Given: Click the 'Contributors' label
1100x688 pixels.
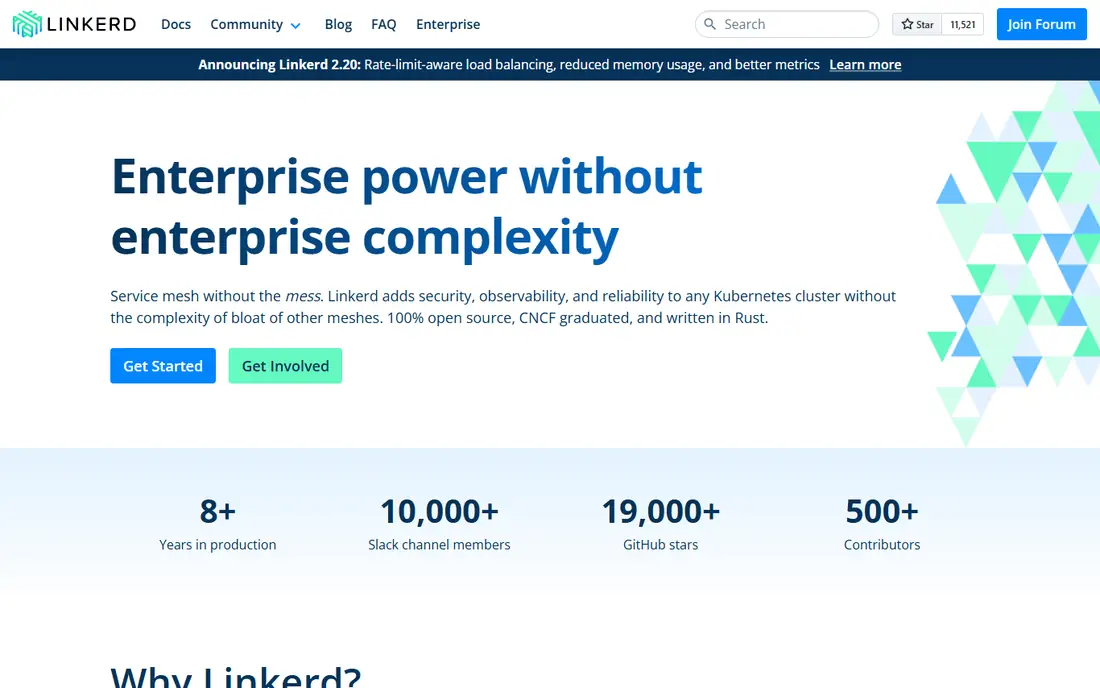Looking at the screenshot, I should pyautogui.click(x=882, y=544).
